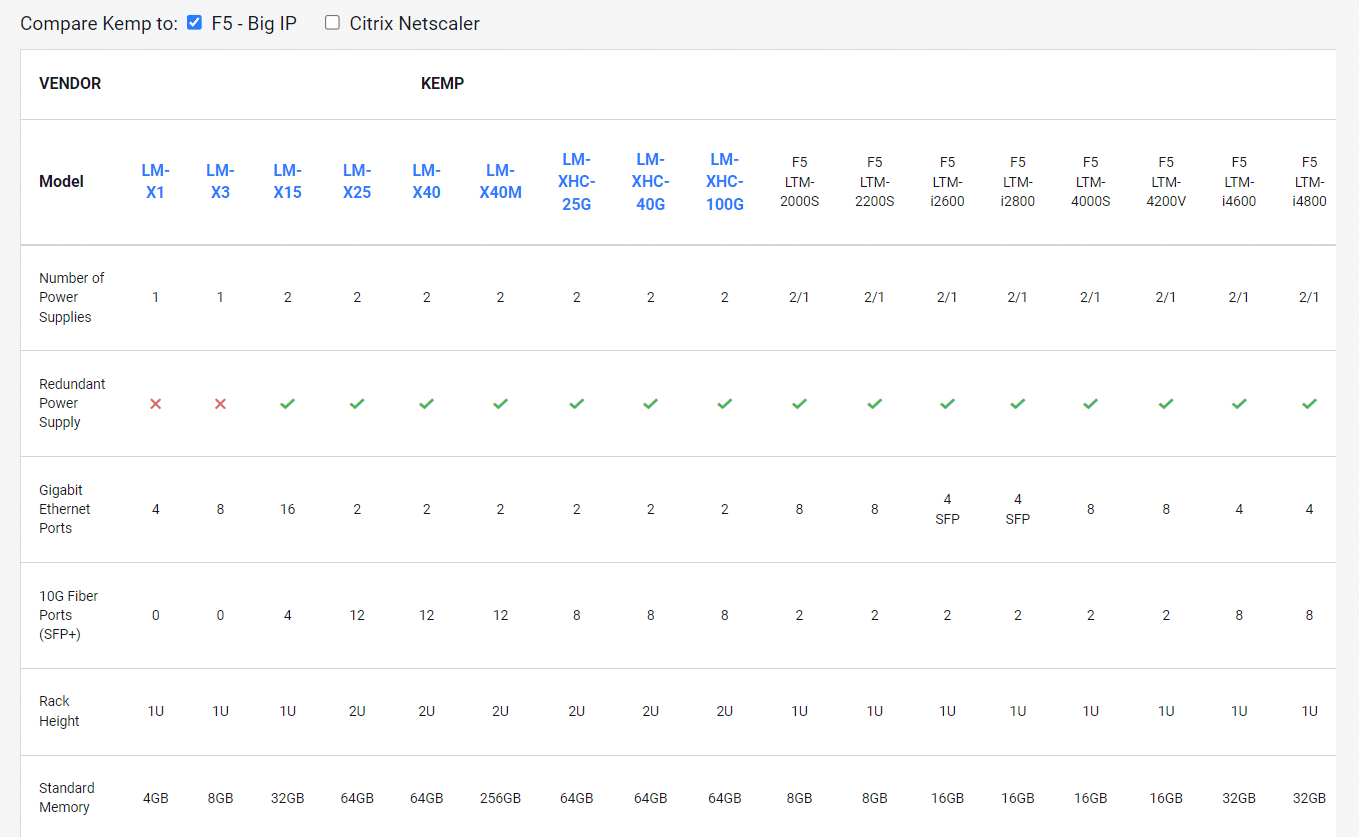This screenshot has height=837, width=1359.
Task: Open the LM-XHC-40G model link
Action: (650, 181)
